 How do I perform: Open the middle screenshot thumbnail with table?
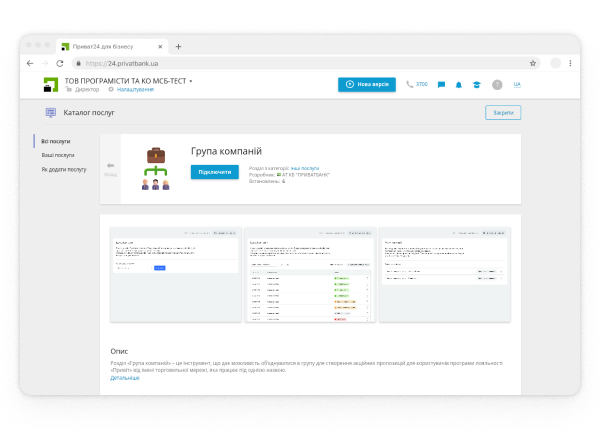point(310,274)
